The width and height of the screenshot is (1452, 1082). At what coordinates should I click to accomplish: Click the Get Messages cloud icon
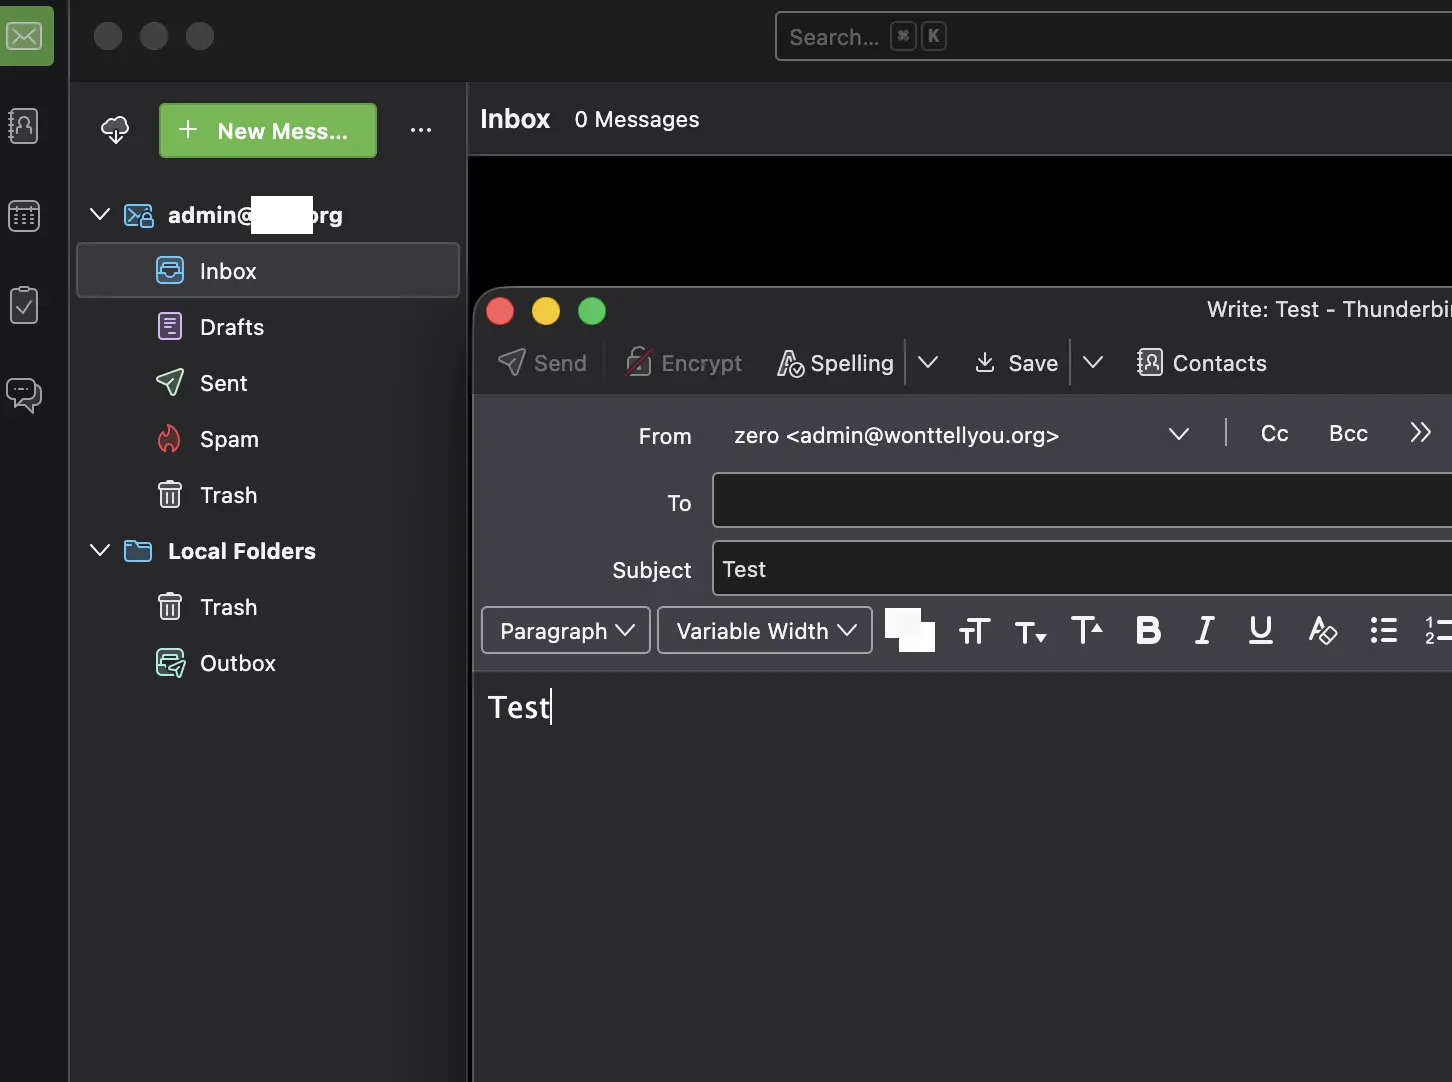(115, 130)
